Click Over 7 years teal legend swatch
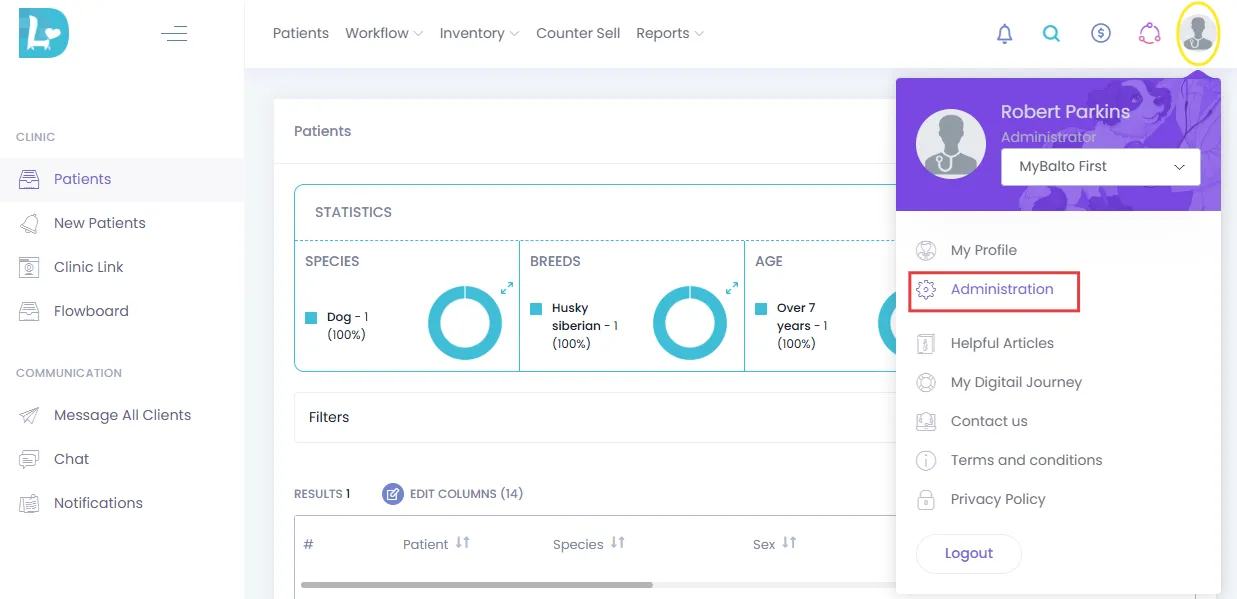This screenshot has height=599, width=1237. click(x=761, y=309)
